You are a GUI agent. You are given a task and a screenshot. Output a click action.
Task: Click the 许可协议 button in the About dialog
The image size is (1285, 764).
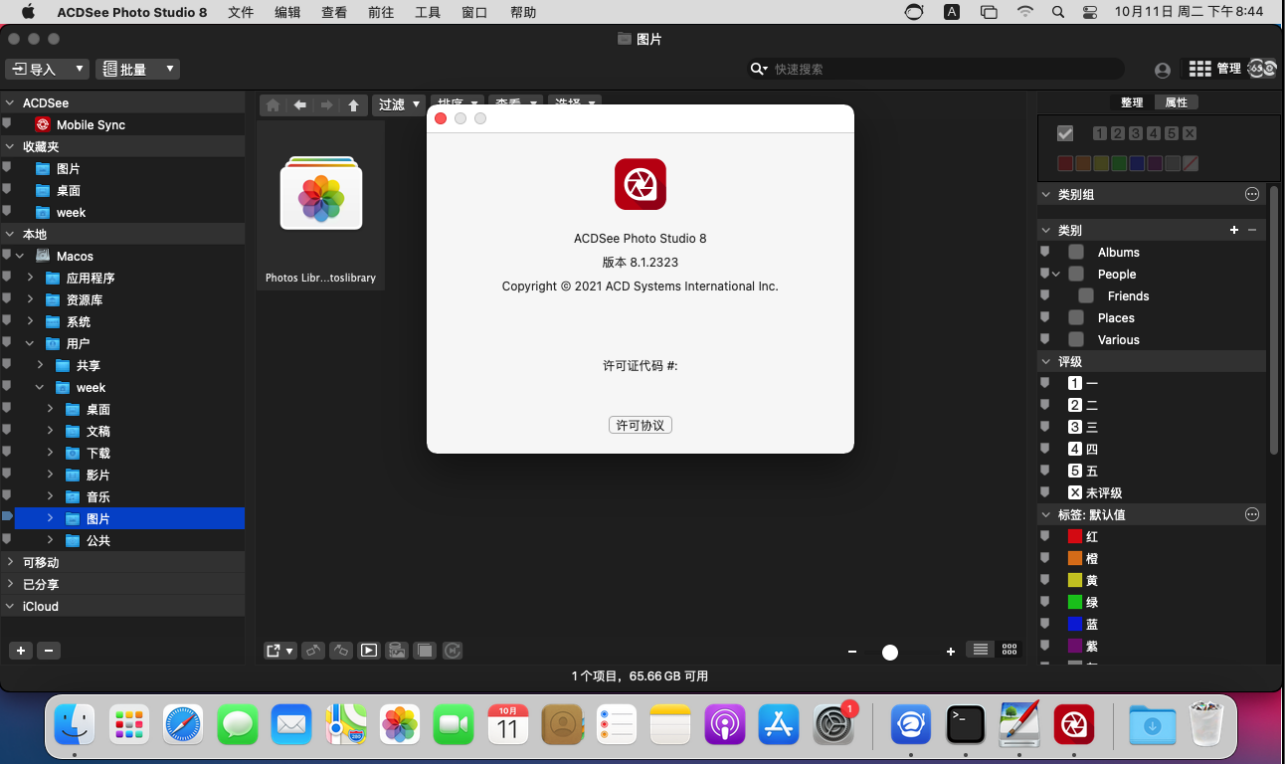coord(640,425)
